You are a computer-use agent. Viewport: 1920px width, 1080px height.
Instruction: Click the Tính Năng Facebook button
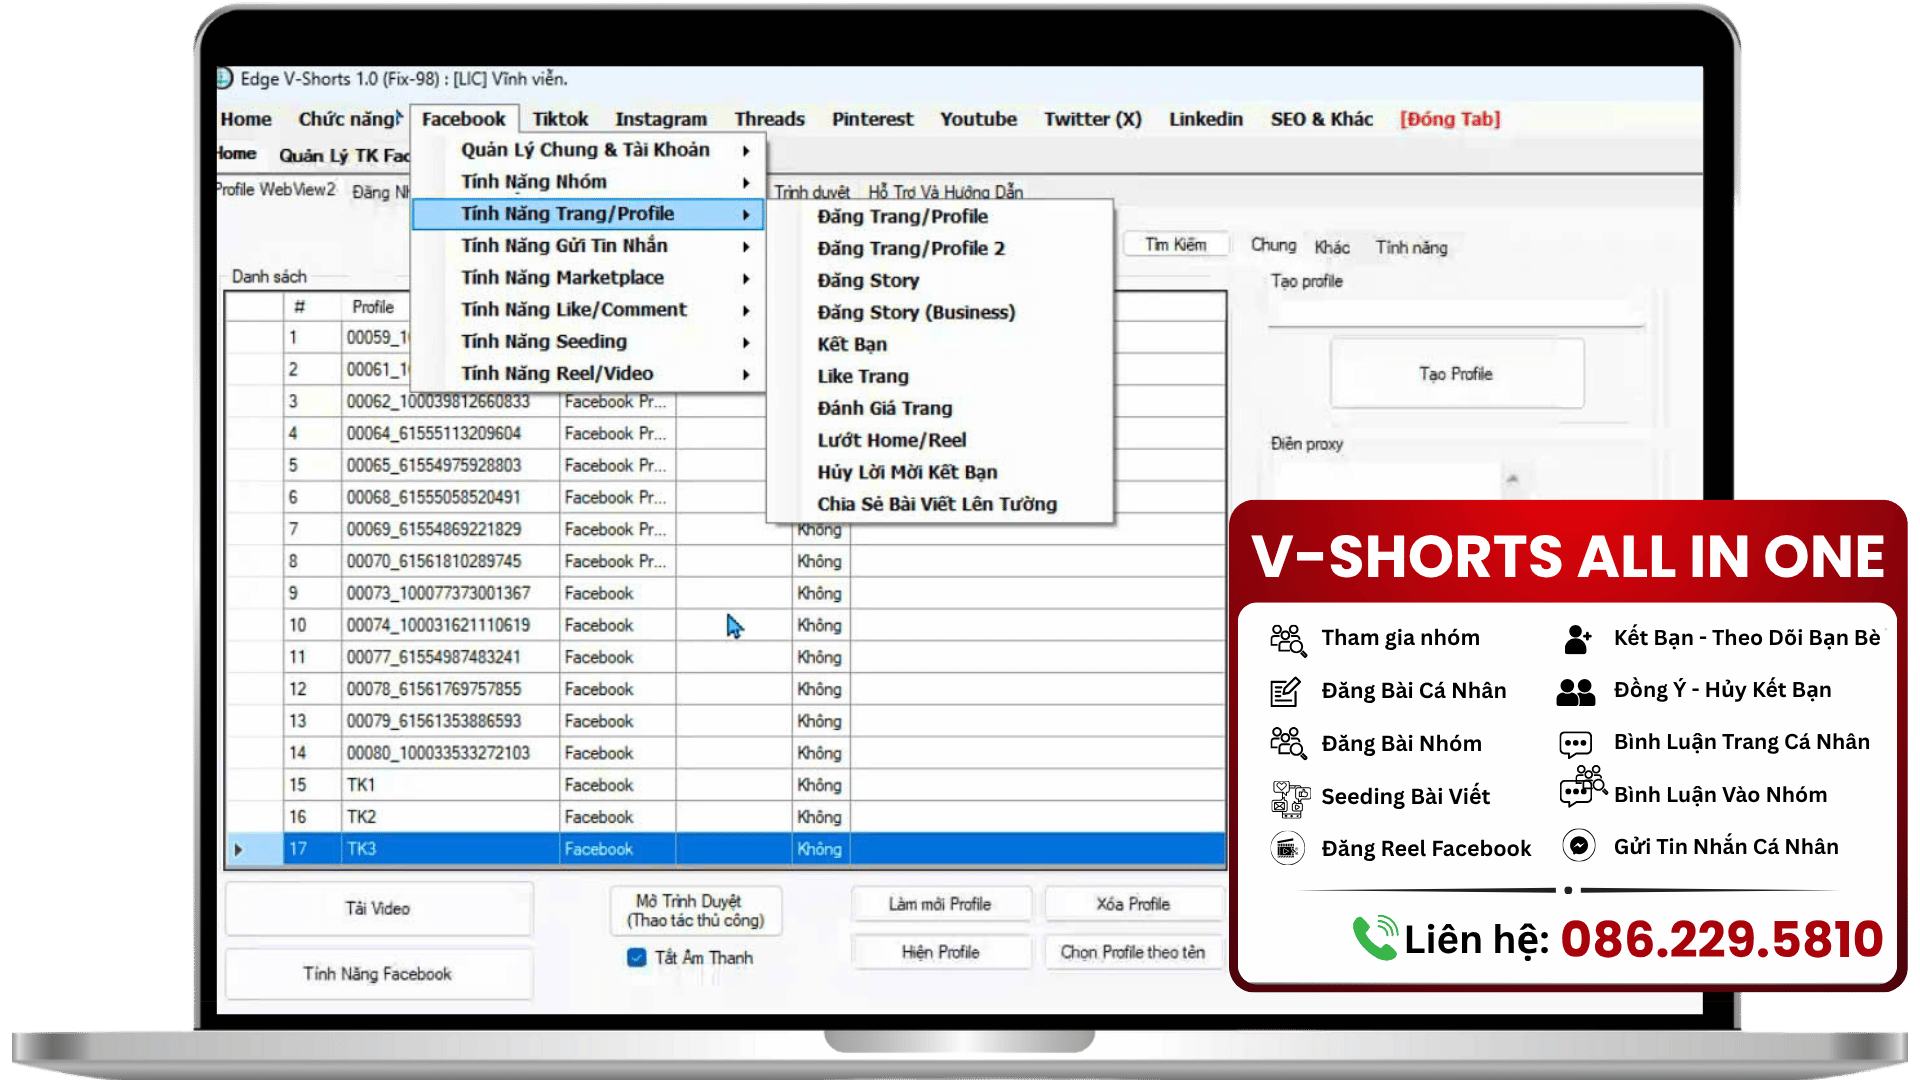378,974
